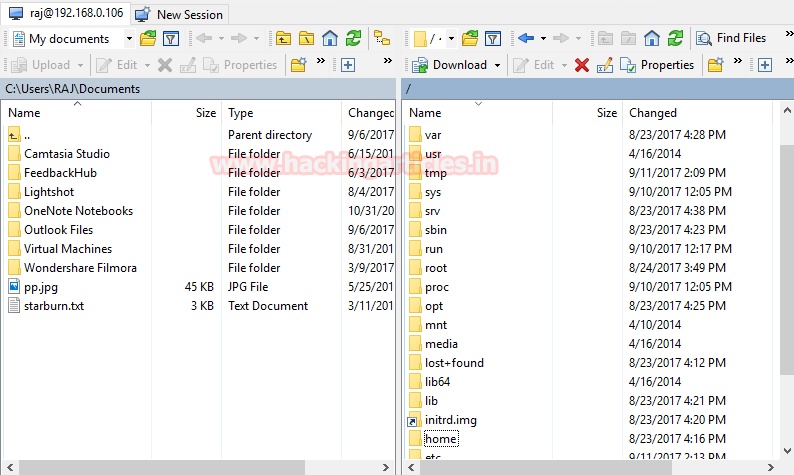
Task: Click the local Edit button
Action: click(116, 65)
